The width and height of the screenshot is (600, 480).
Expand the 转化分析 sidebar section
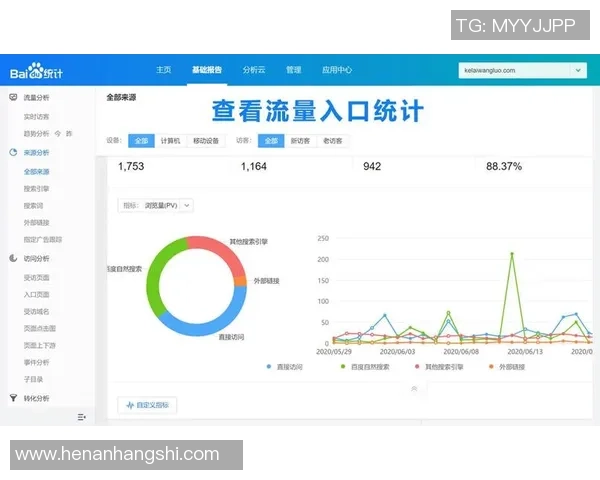[x=36, y=398]
